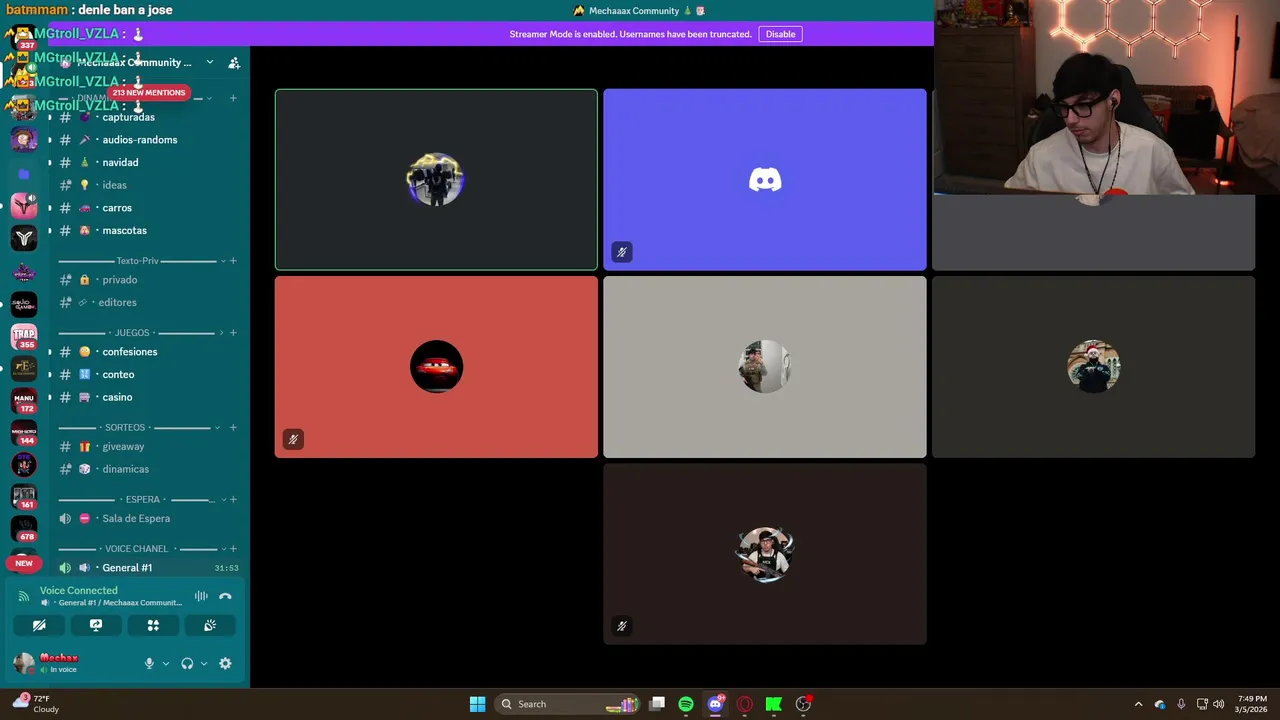Image resolution: width=1280 pixels, height=720 pixels.
Task: Mute the microphone
Action: (x=149, y=663)
